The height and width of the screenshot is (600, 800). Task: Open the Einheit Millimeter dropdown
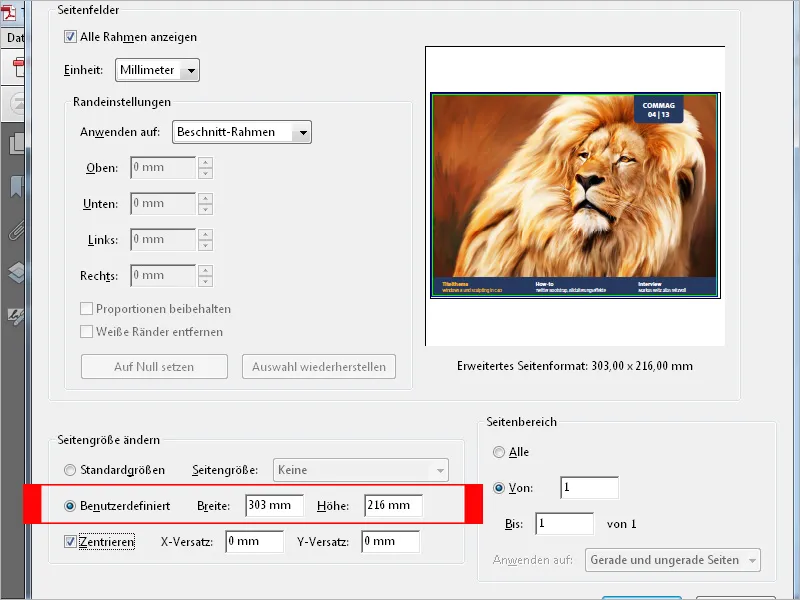click(157, 70)
